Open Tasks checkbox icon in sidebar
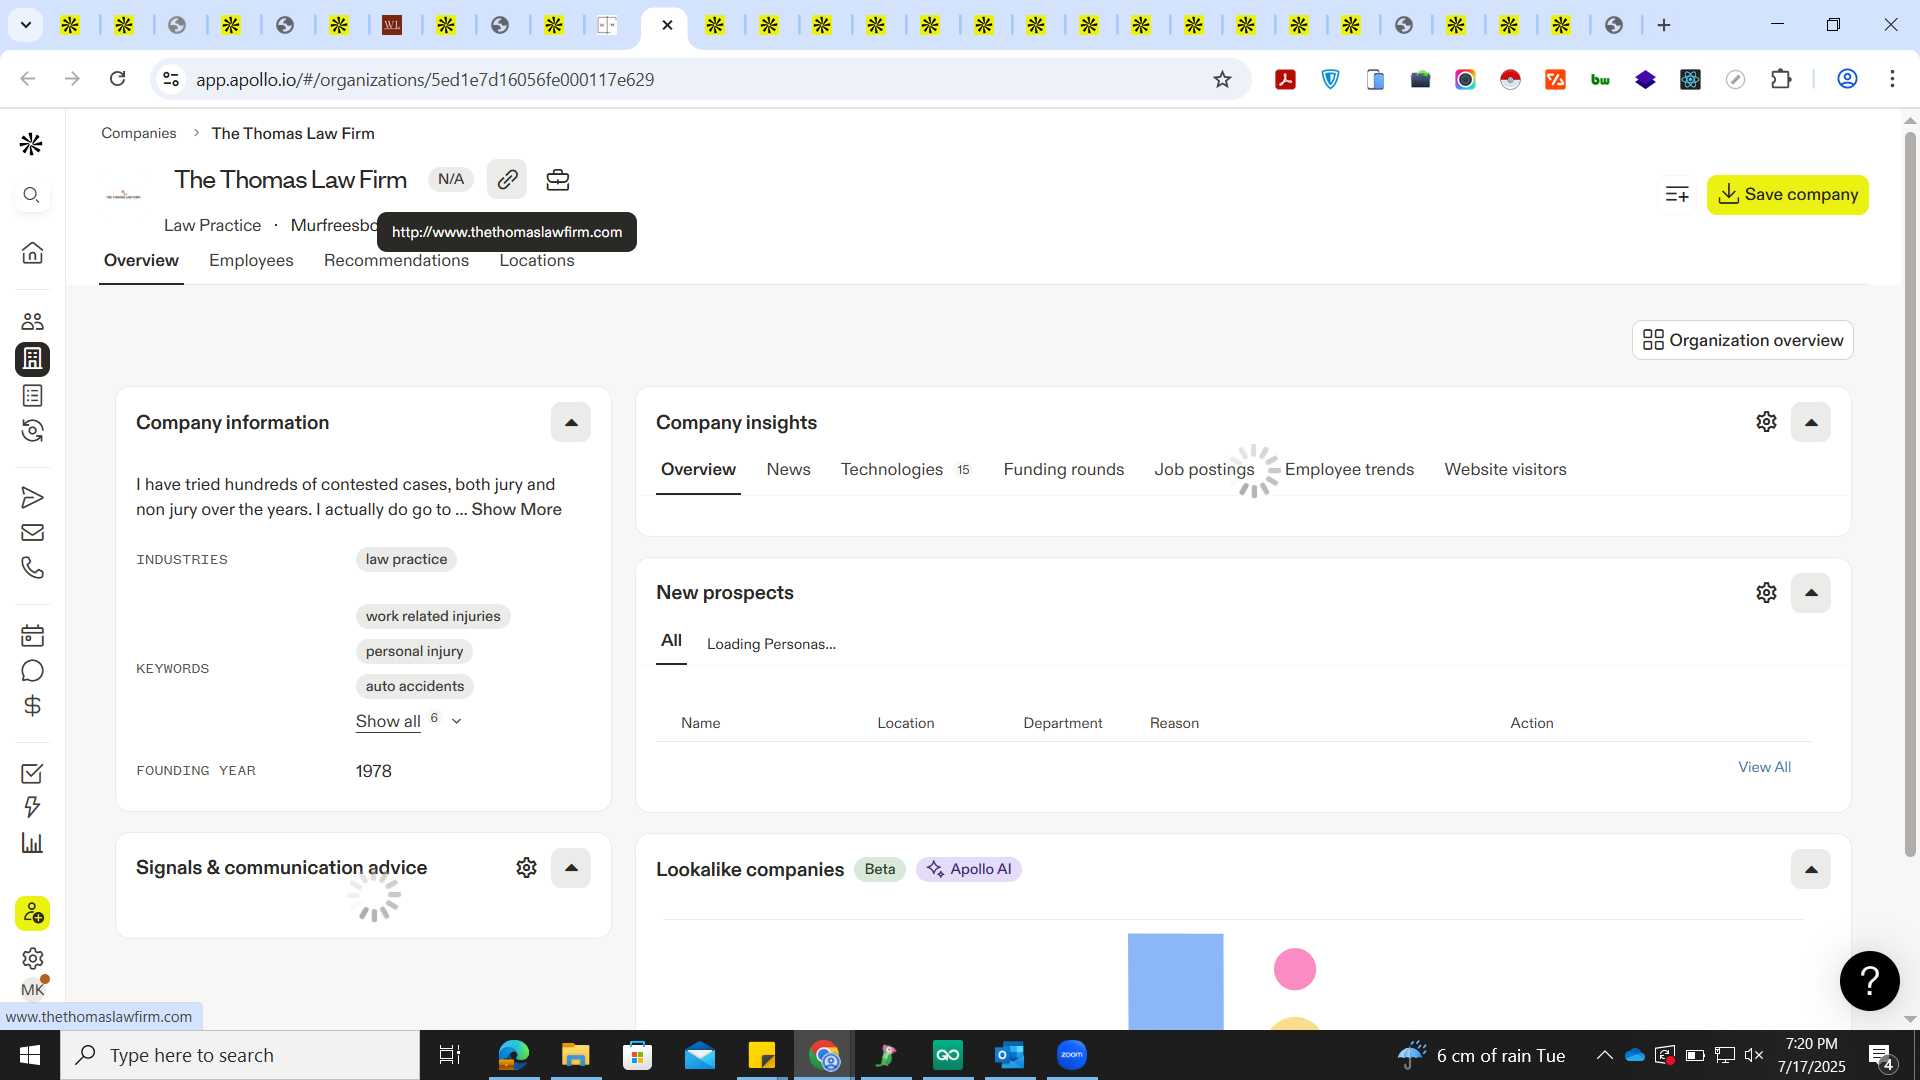Image resolution: width=1920 pixels, height=1080 pixels. 32,773
